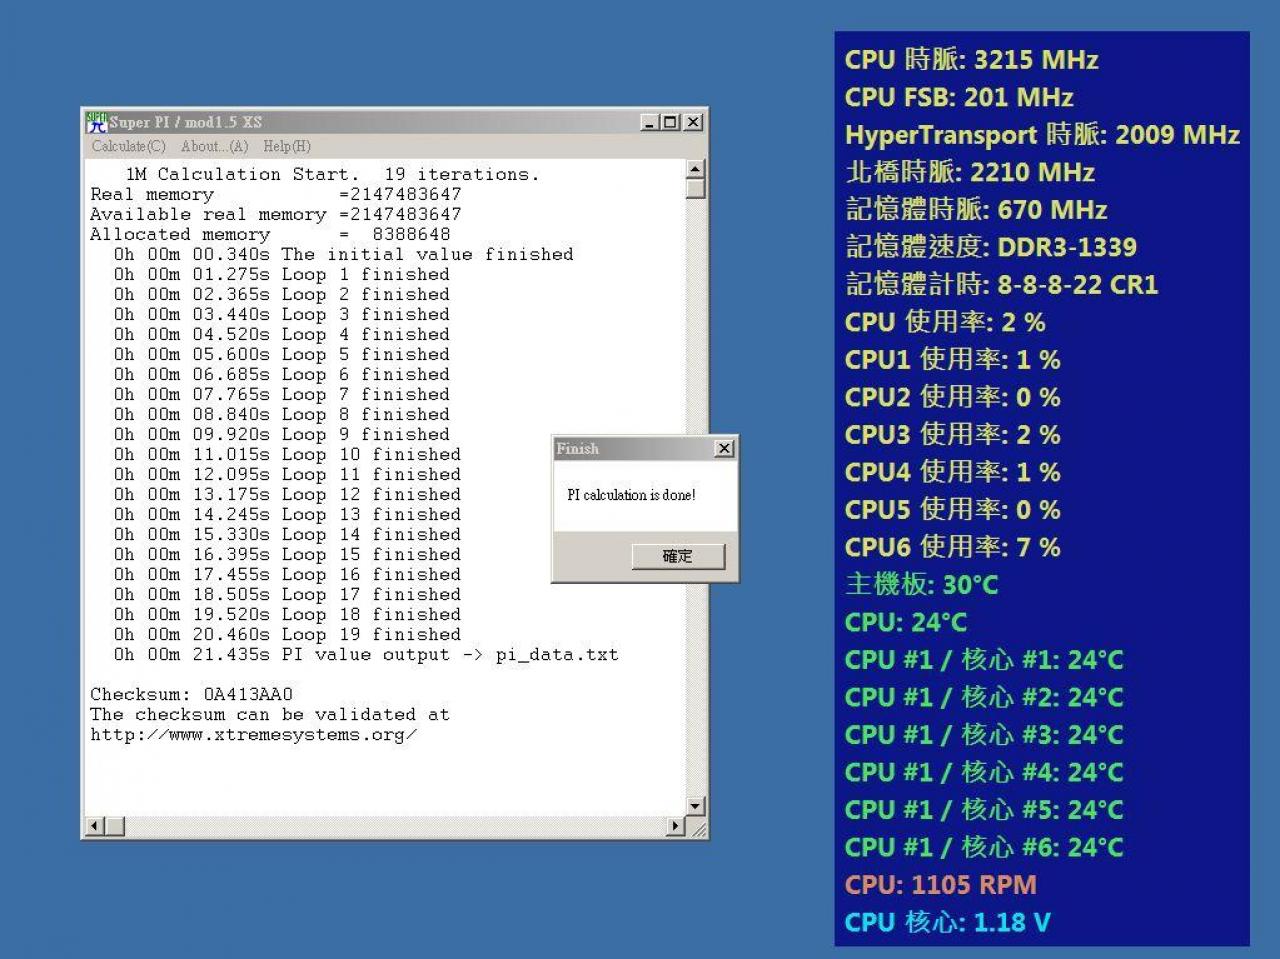This screenshot has width=1280, height=959.
Task: Click the 'CPU1 使用率: 1 %' readout
Action: (x=952, y=360)
